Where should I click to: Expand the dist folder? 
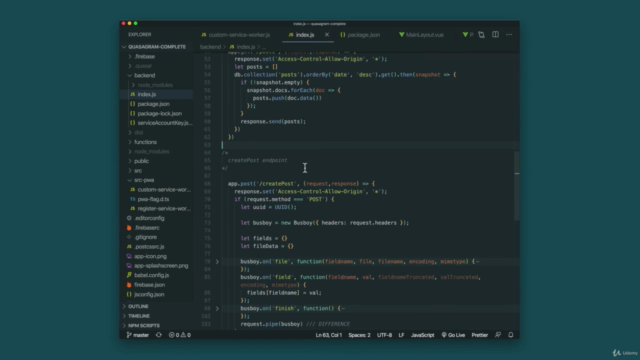139,133
